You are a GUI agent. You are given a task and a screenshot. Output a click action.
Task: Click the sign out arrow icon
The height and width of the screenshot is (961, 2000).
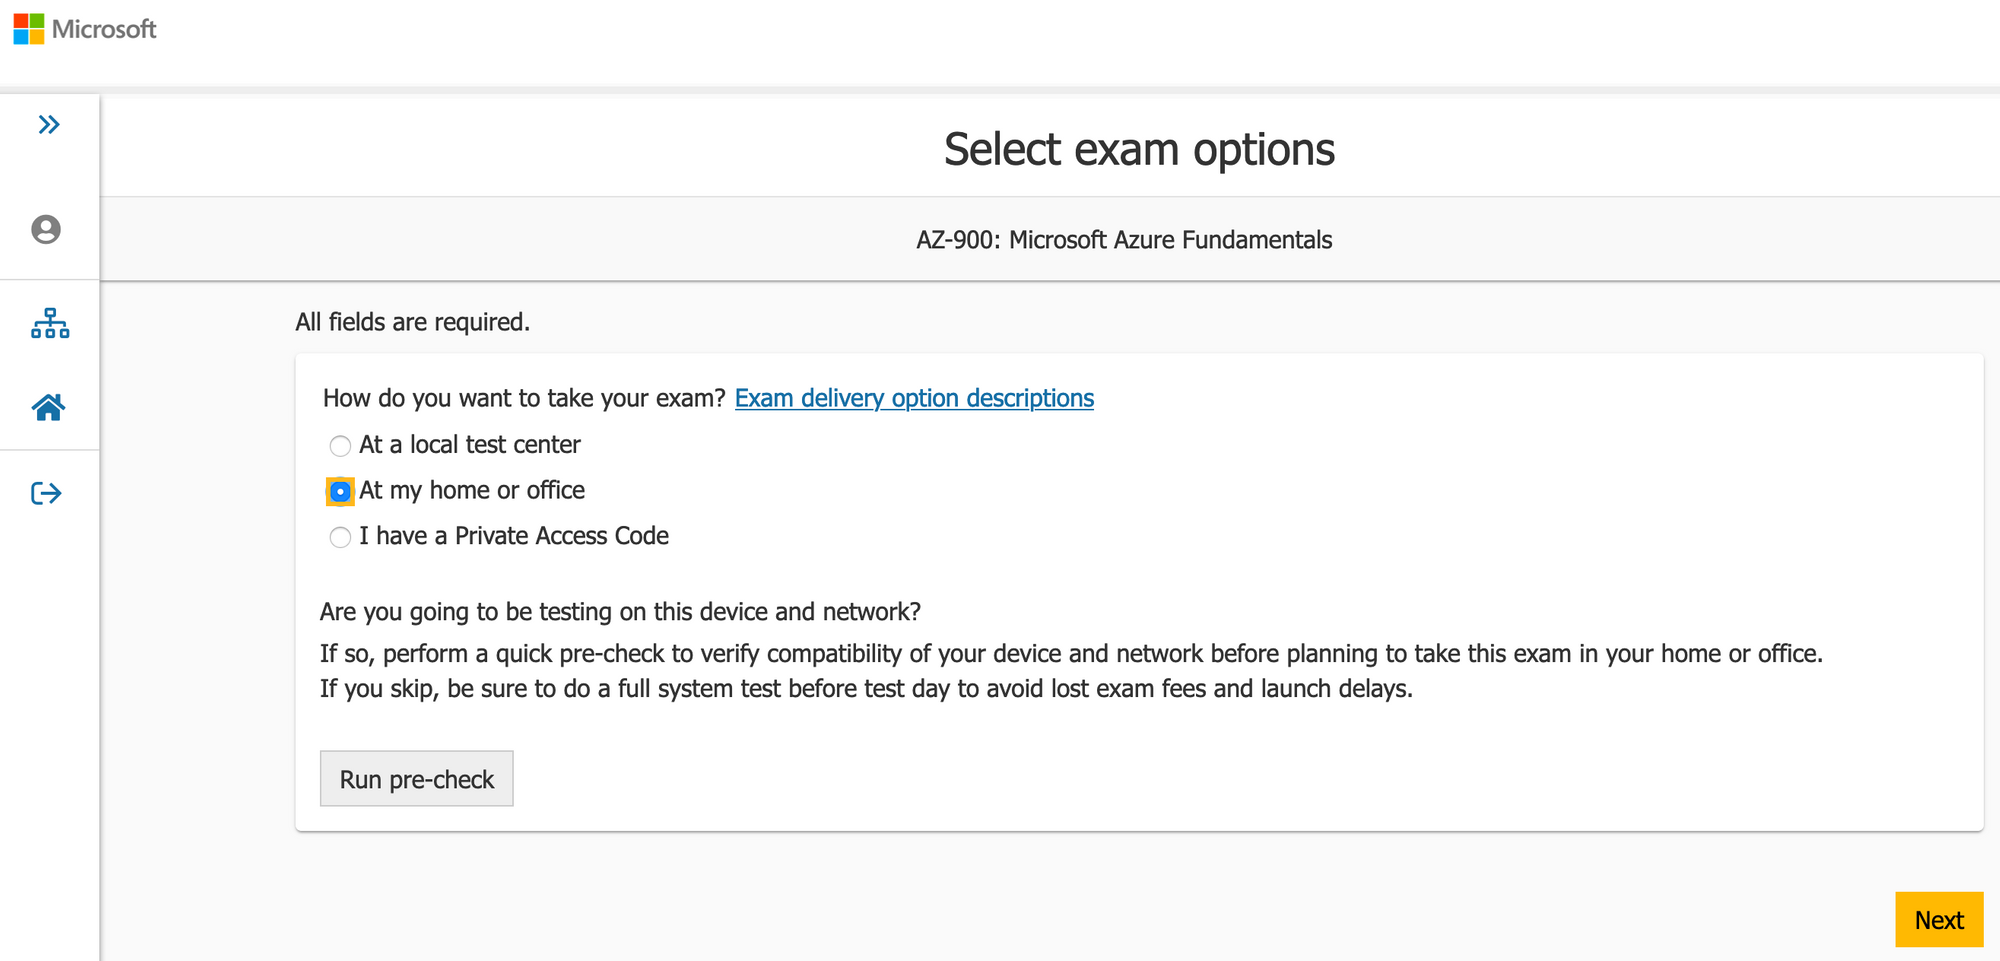tap(46, 493)
